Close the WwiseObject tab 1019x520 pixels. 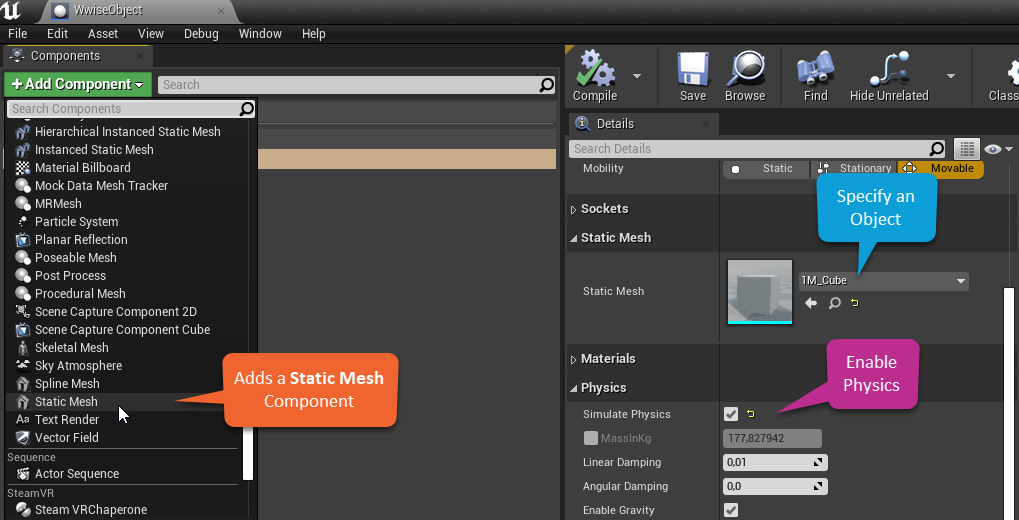(x=221, y=11)
